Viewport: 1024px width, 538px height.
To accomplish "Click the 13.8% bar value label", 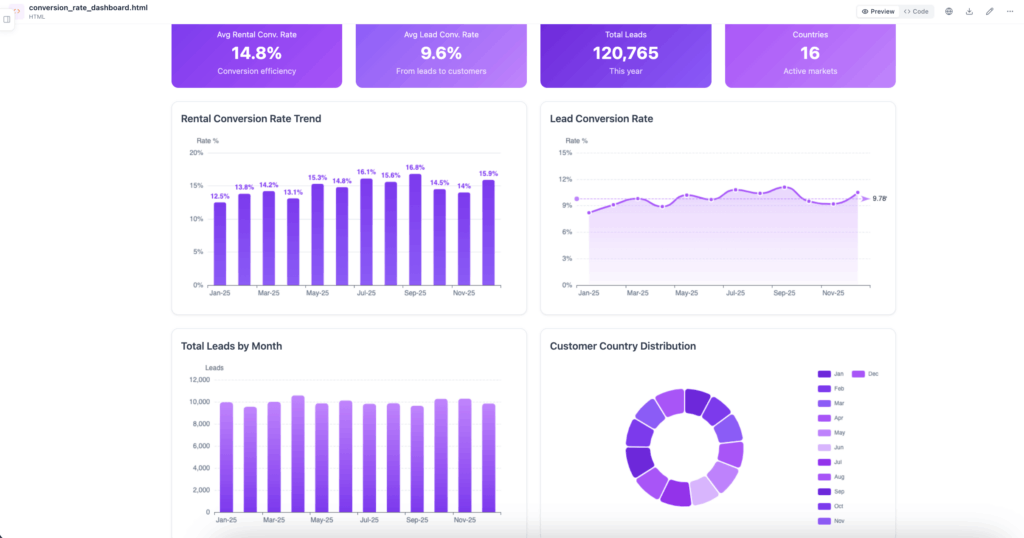I will pos(244,187).
